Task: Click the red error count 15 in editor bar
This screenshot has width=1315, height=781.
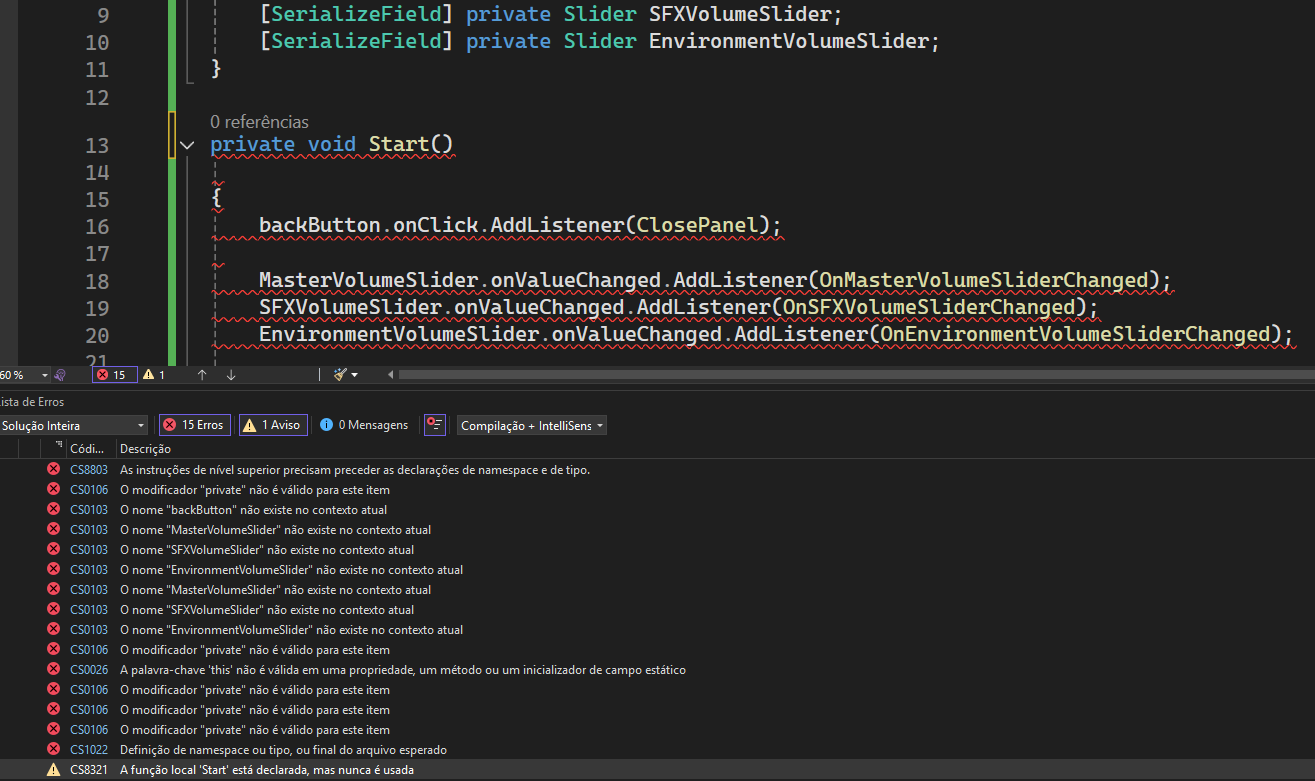Action: point(115,375)
